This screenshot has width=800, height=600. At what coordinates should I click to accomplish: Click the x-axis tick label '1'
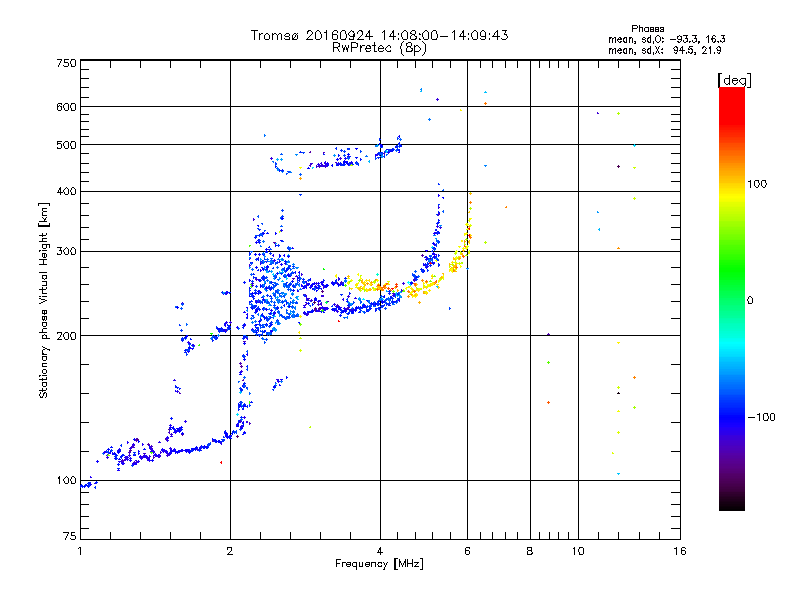pyautogui.click(x=80, y=551)
